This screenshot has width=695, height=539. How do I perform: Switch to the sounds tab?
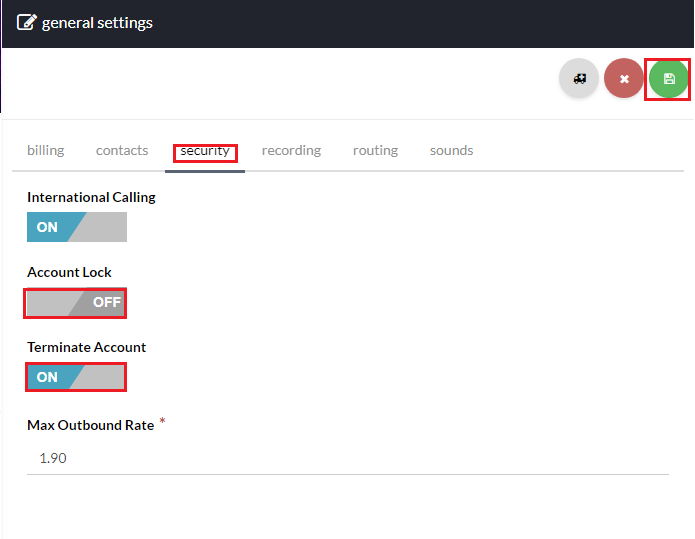tap(451, 151)
